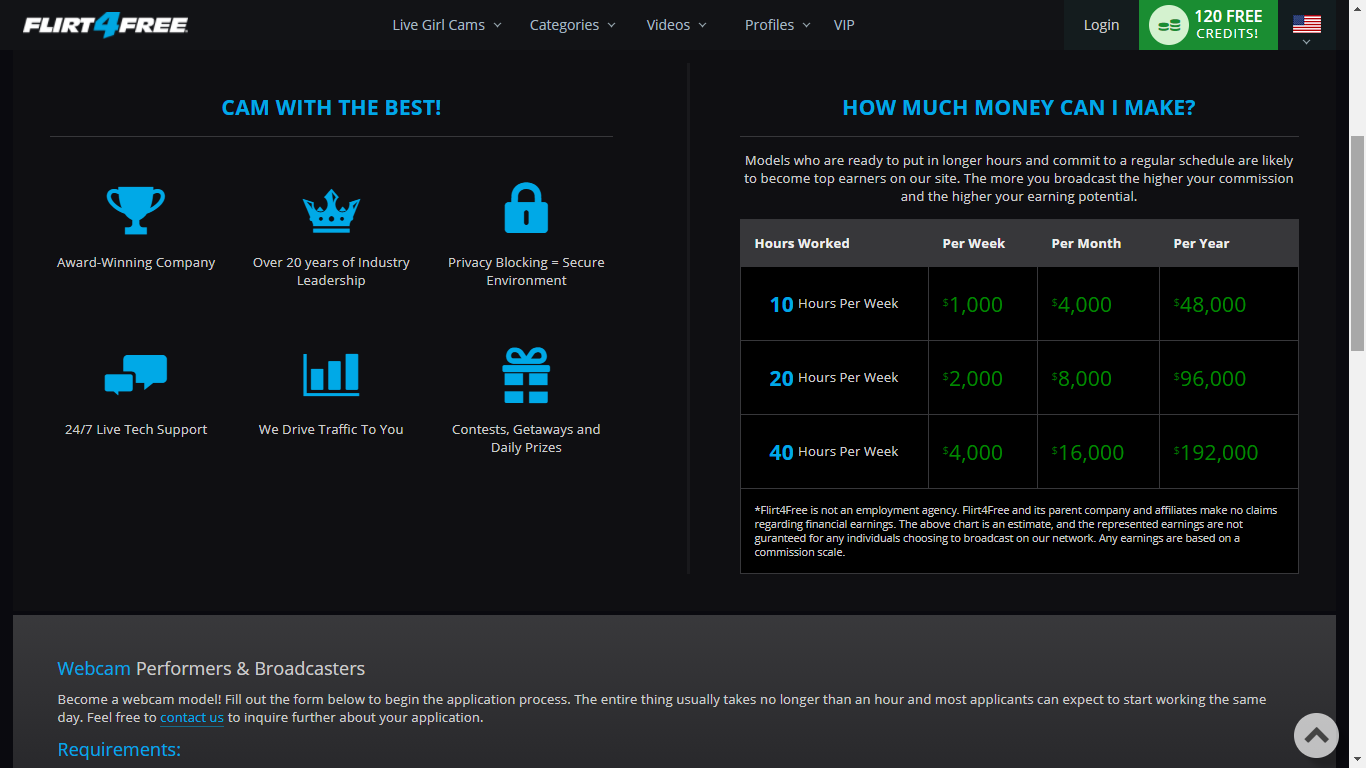This screenshot has width=1366, height=768.
Task: Open the contact us link
Action: pos(192,717)
